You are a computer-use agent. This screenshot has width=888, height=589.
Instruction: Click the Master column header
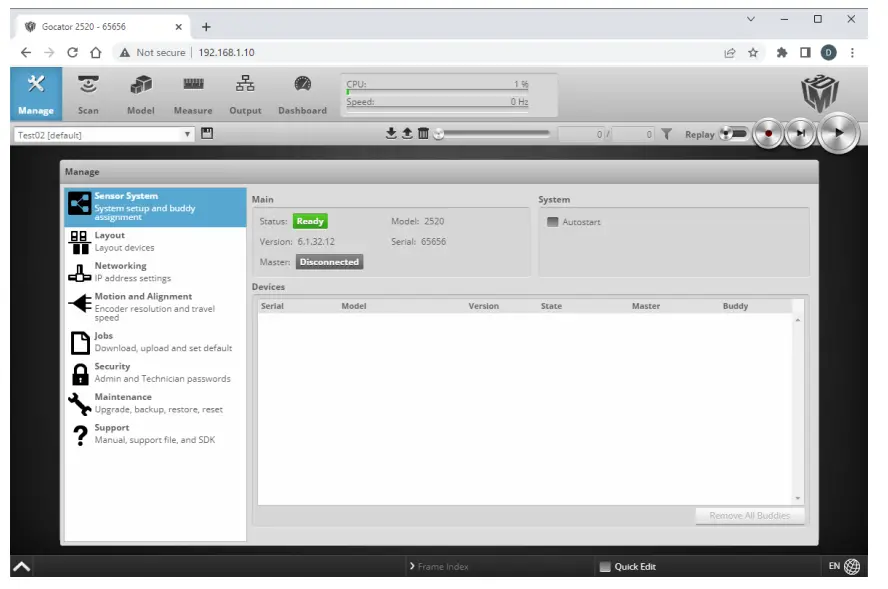[x=646, y=306]
